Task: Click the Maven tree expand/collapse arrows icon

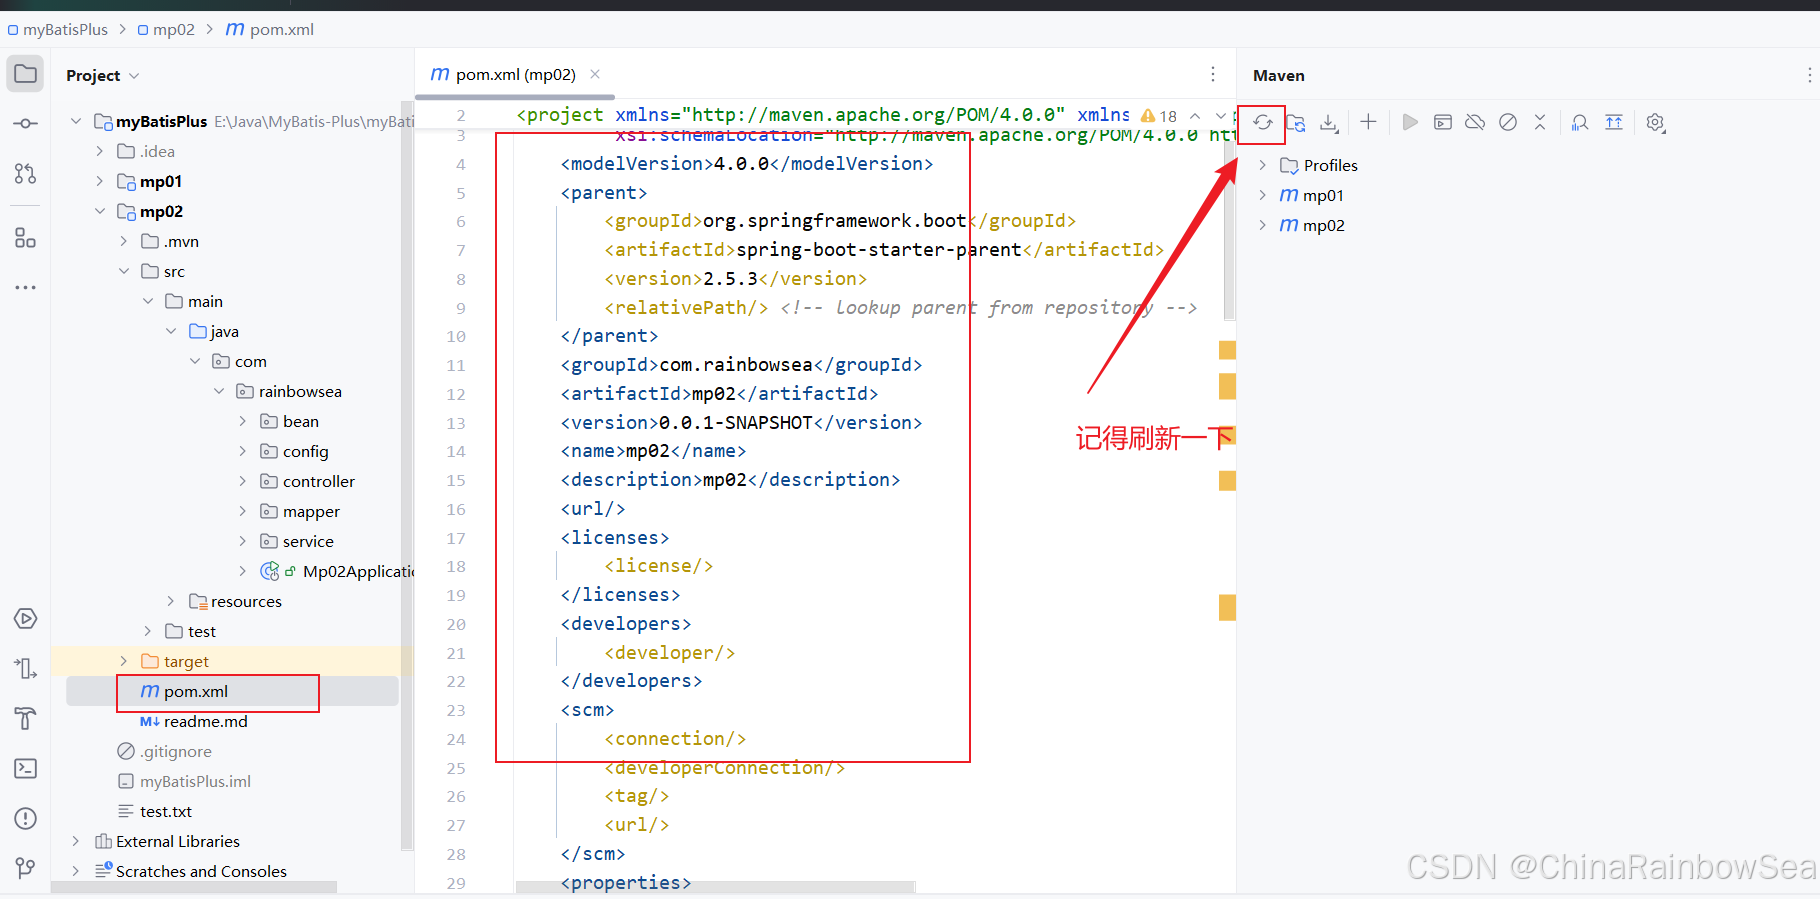Action: point(1540,122)
